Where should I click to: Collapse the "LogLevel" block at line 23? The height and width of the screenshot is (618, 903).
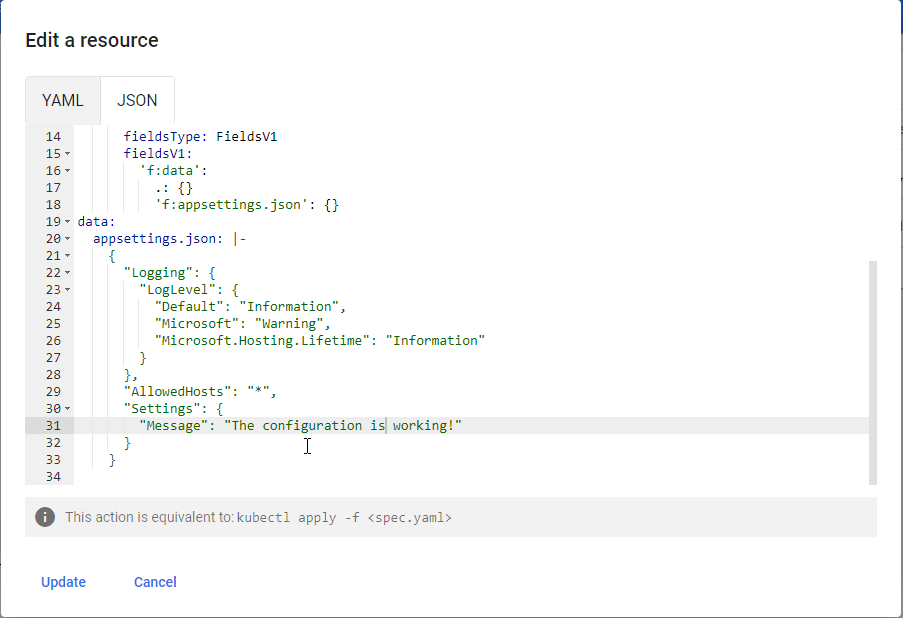pyautogui.click(x=67, y=290)
